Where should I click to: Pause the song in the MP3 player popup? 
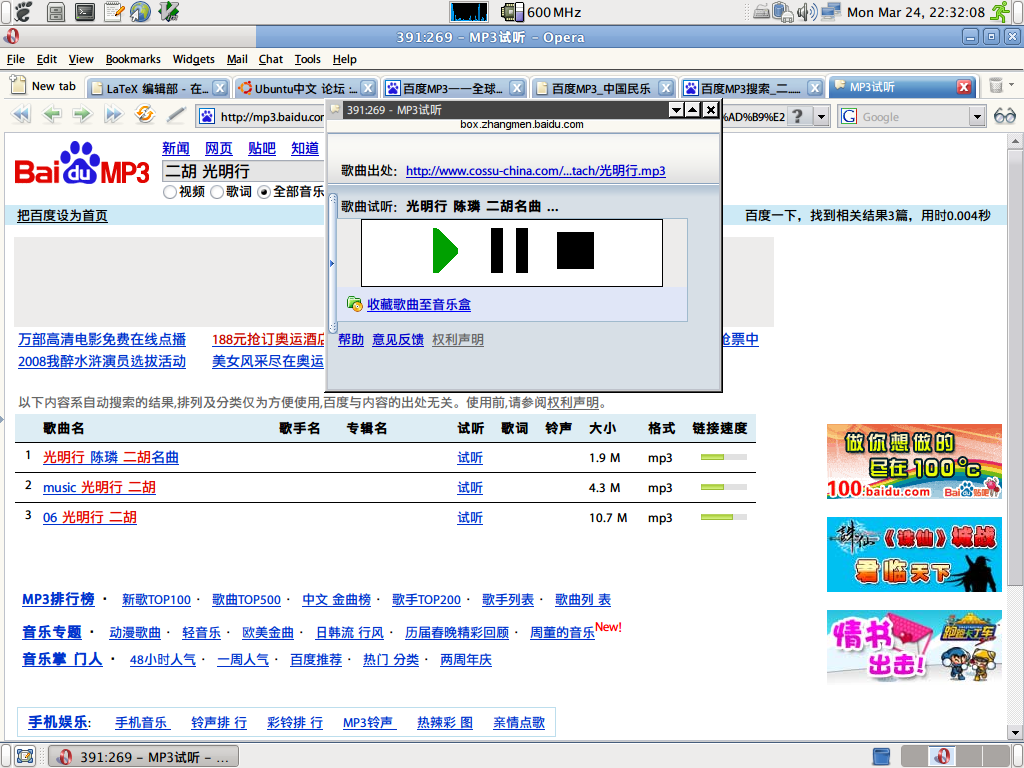coord(509,251)
